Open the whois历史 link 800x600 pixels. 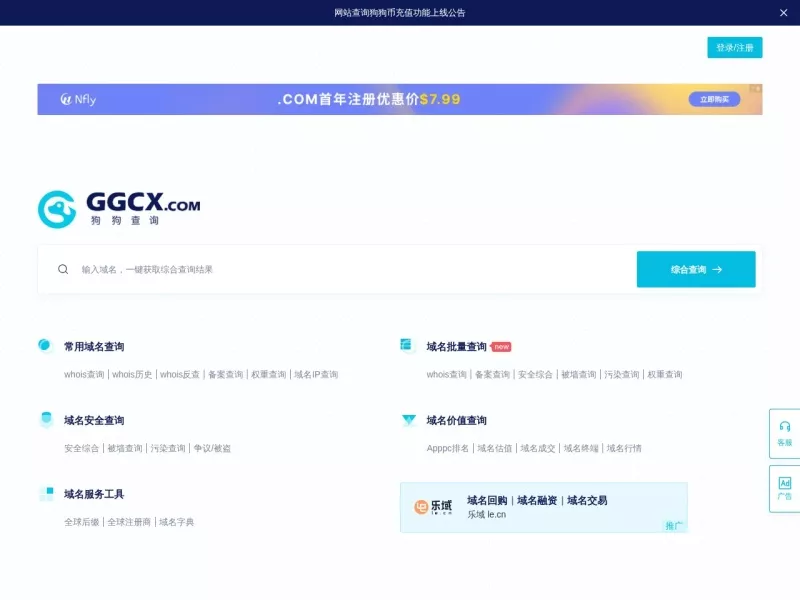click(x=132, y=374)
